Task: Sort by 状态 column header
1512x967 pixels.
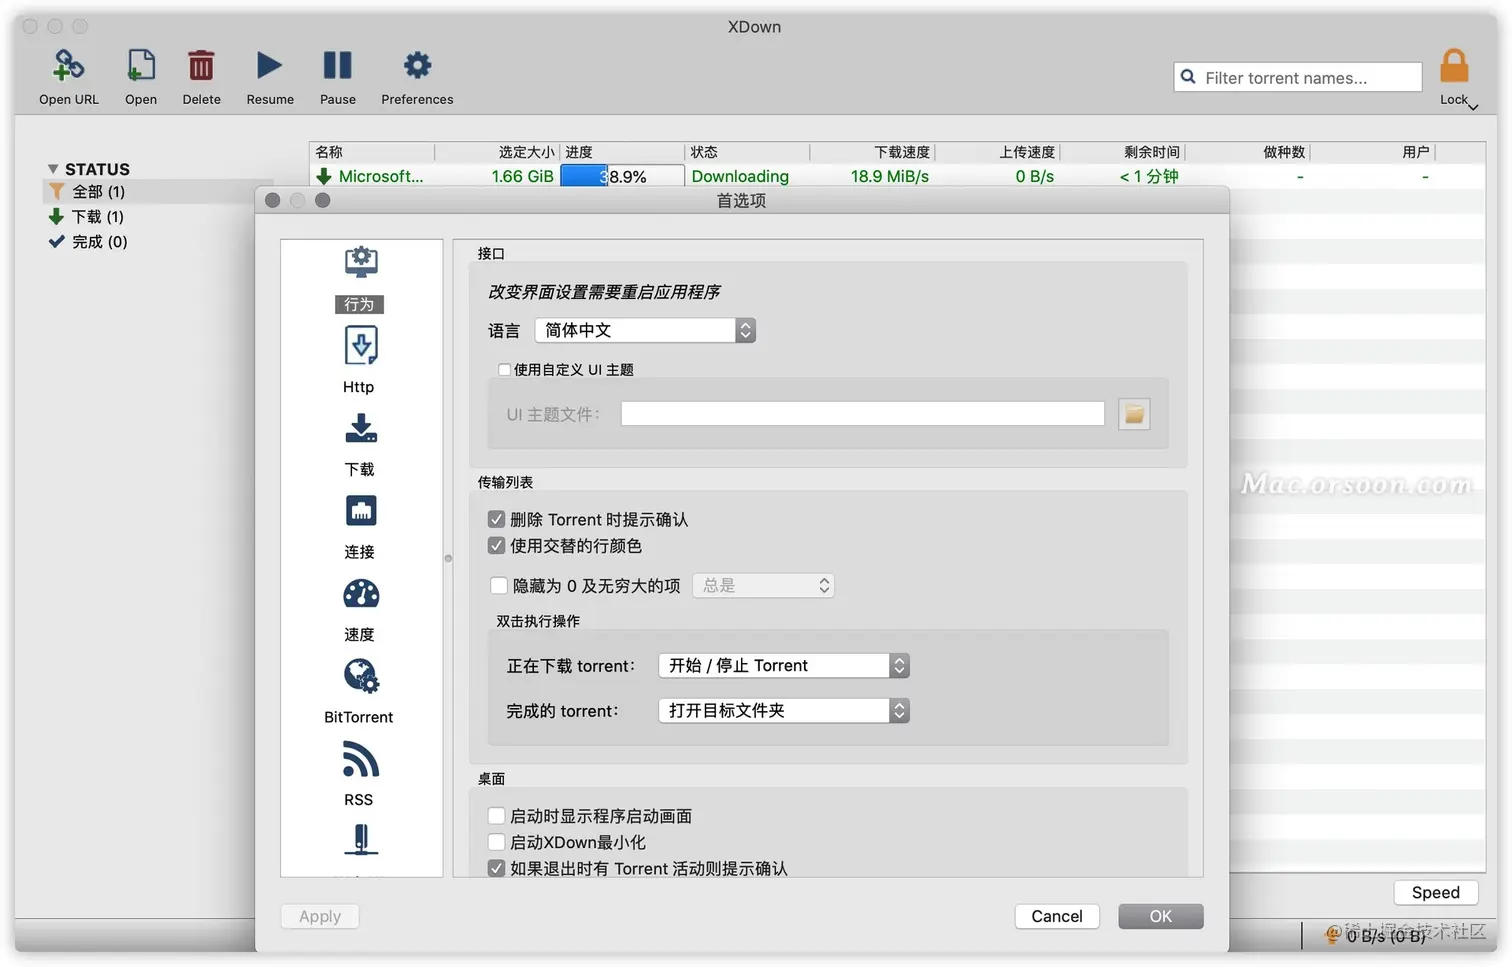Action: [x=747, y=152]
